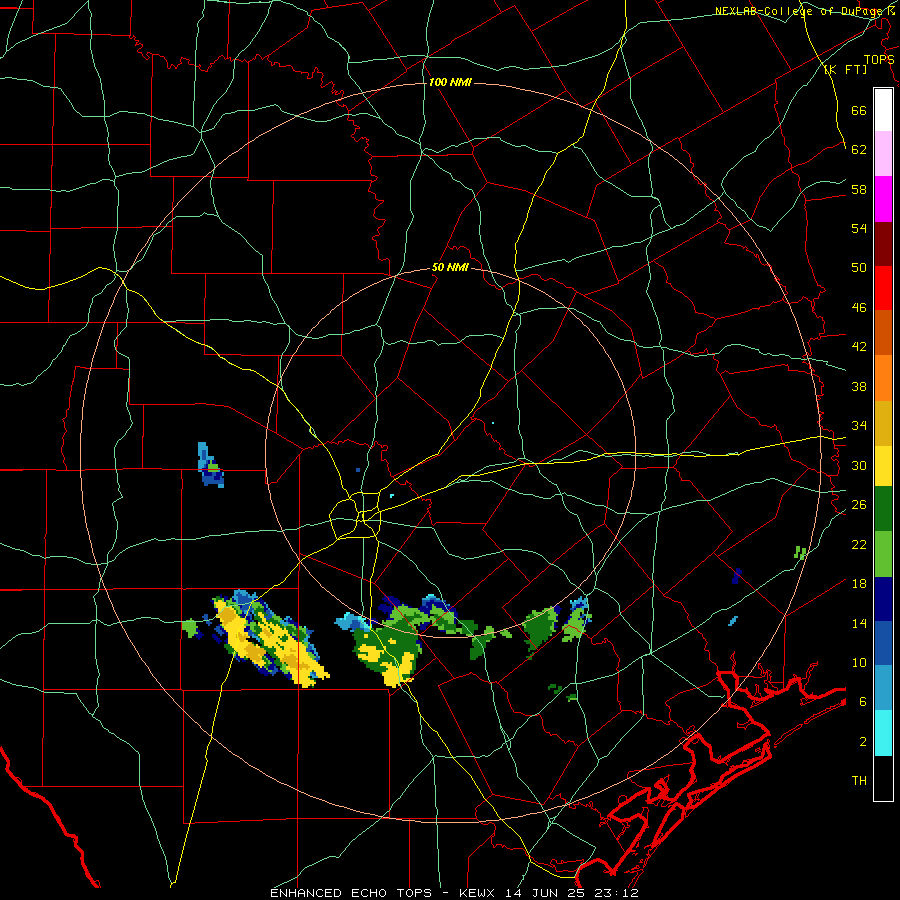This screenshot has width=900, height=900.
Task: Click the black TH swatch at legend bottom
Action: 883,778
